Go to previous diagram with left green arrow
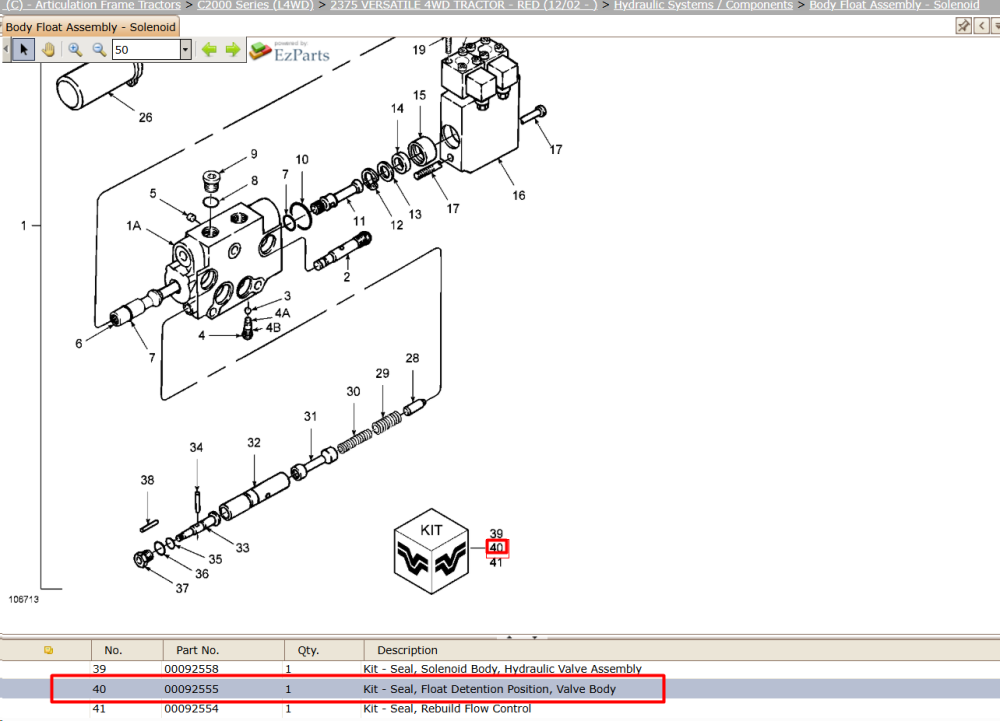The height and width of the screenshot is (721, 1000). (x=209, y=50)
